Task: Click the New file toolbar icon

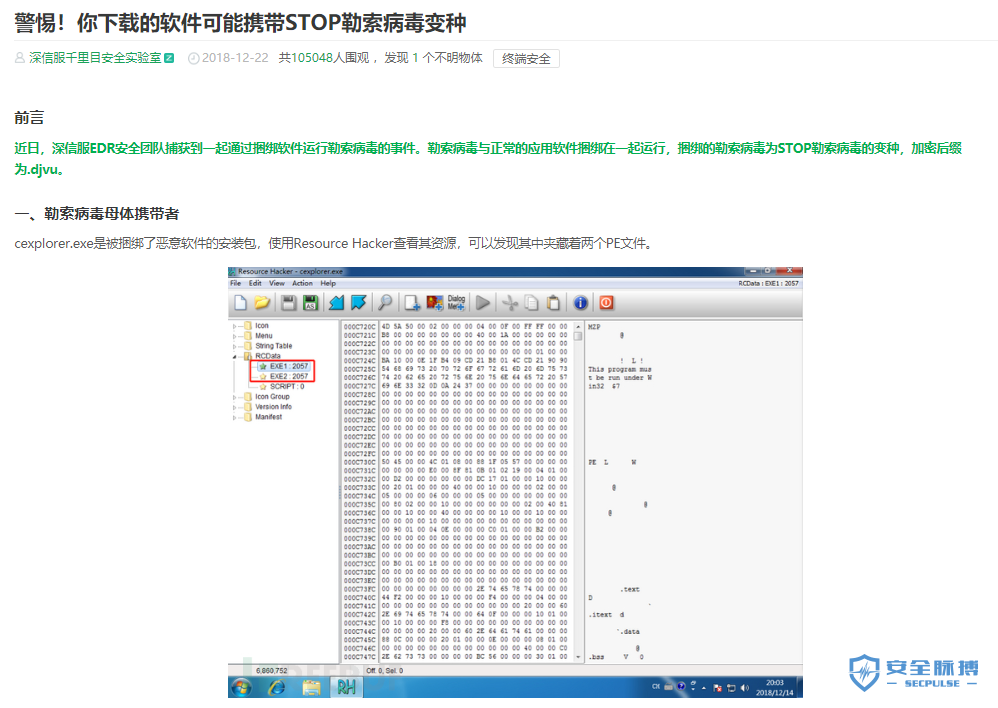Action: pyautogui.click(x=241, y=303)
